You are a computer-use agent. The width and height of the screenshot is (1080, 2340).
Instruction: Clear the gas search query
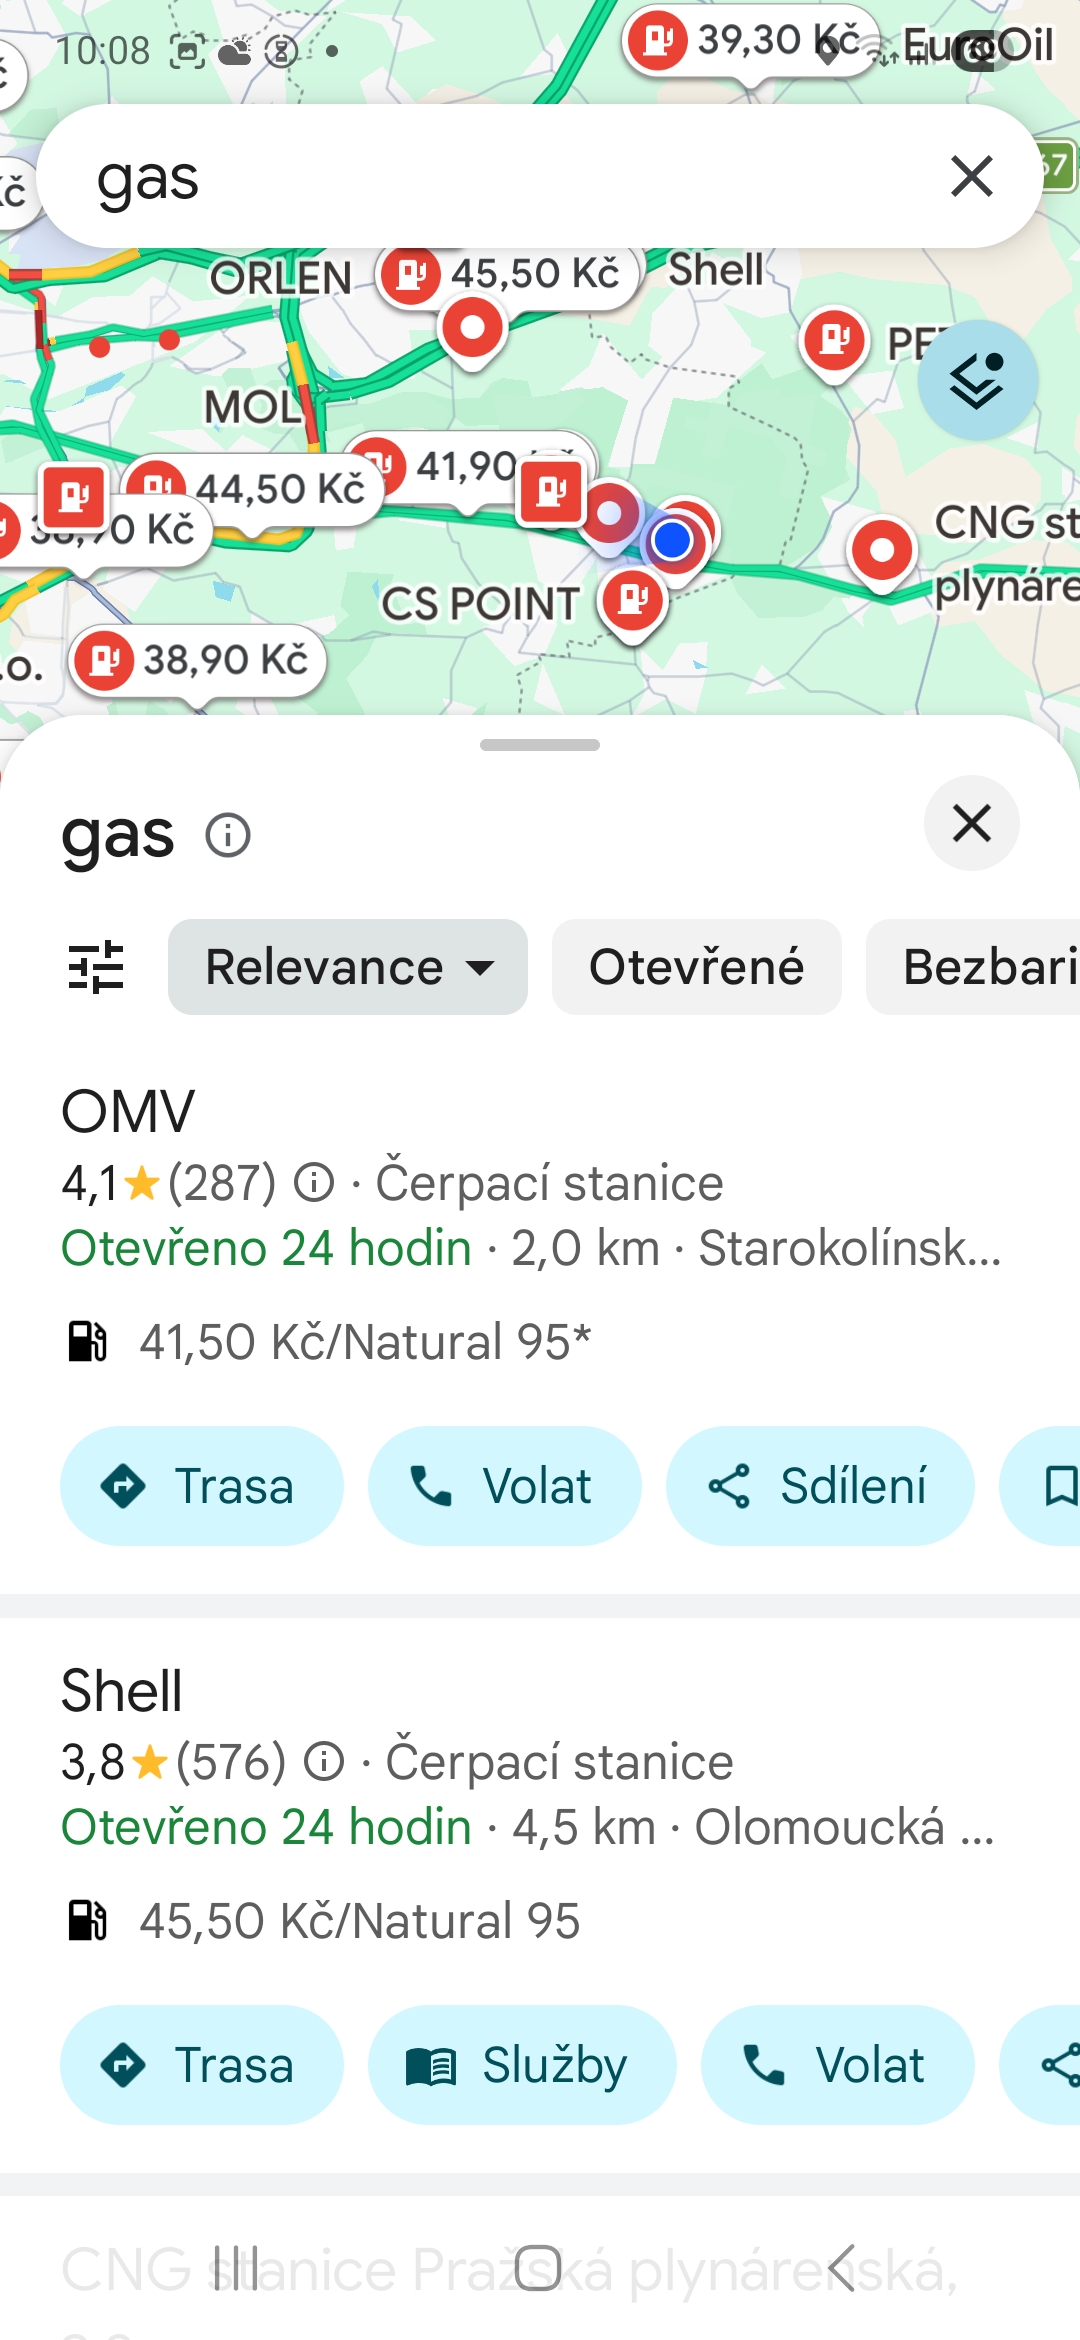tap(971, 177)
